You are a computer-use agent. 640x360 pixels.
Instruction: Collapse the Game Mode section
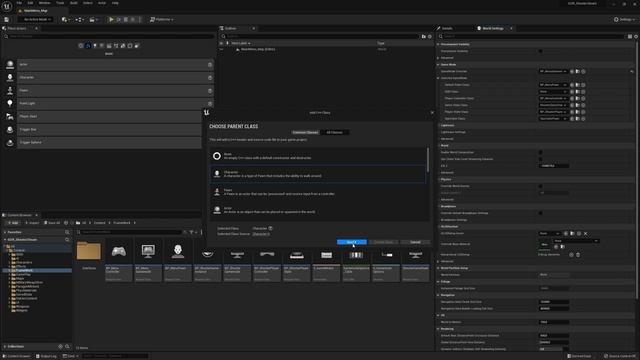click(438, 64)
